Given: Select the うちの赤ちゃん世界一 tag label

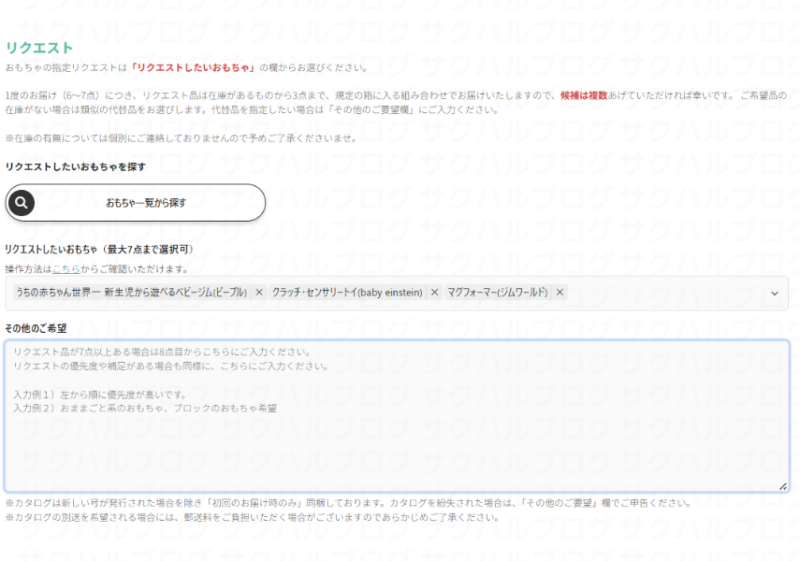Looking at the screenshot, I should 130,293.
